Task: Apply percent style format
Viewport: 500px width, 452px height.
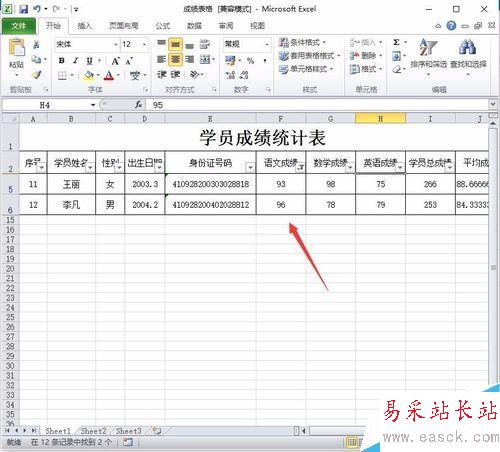Action: 250,61
